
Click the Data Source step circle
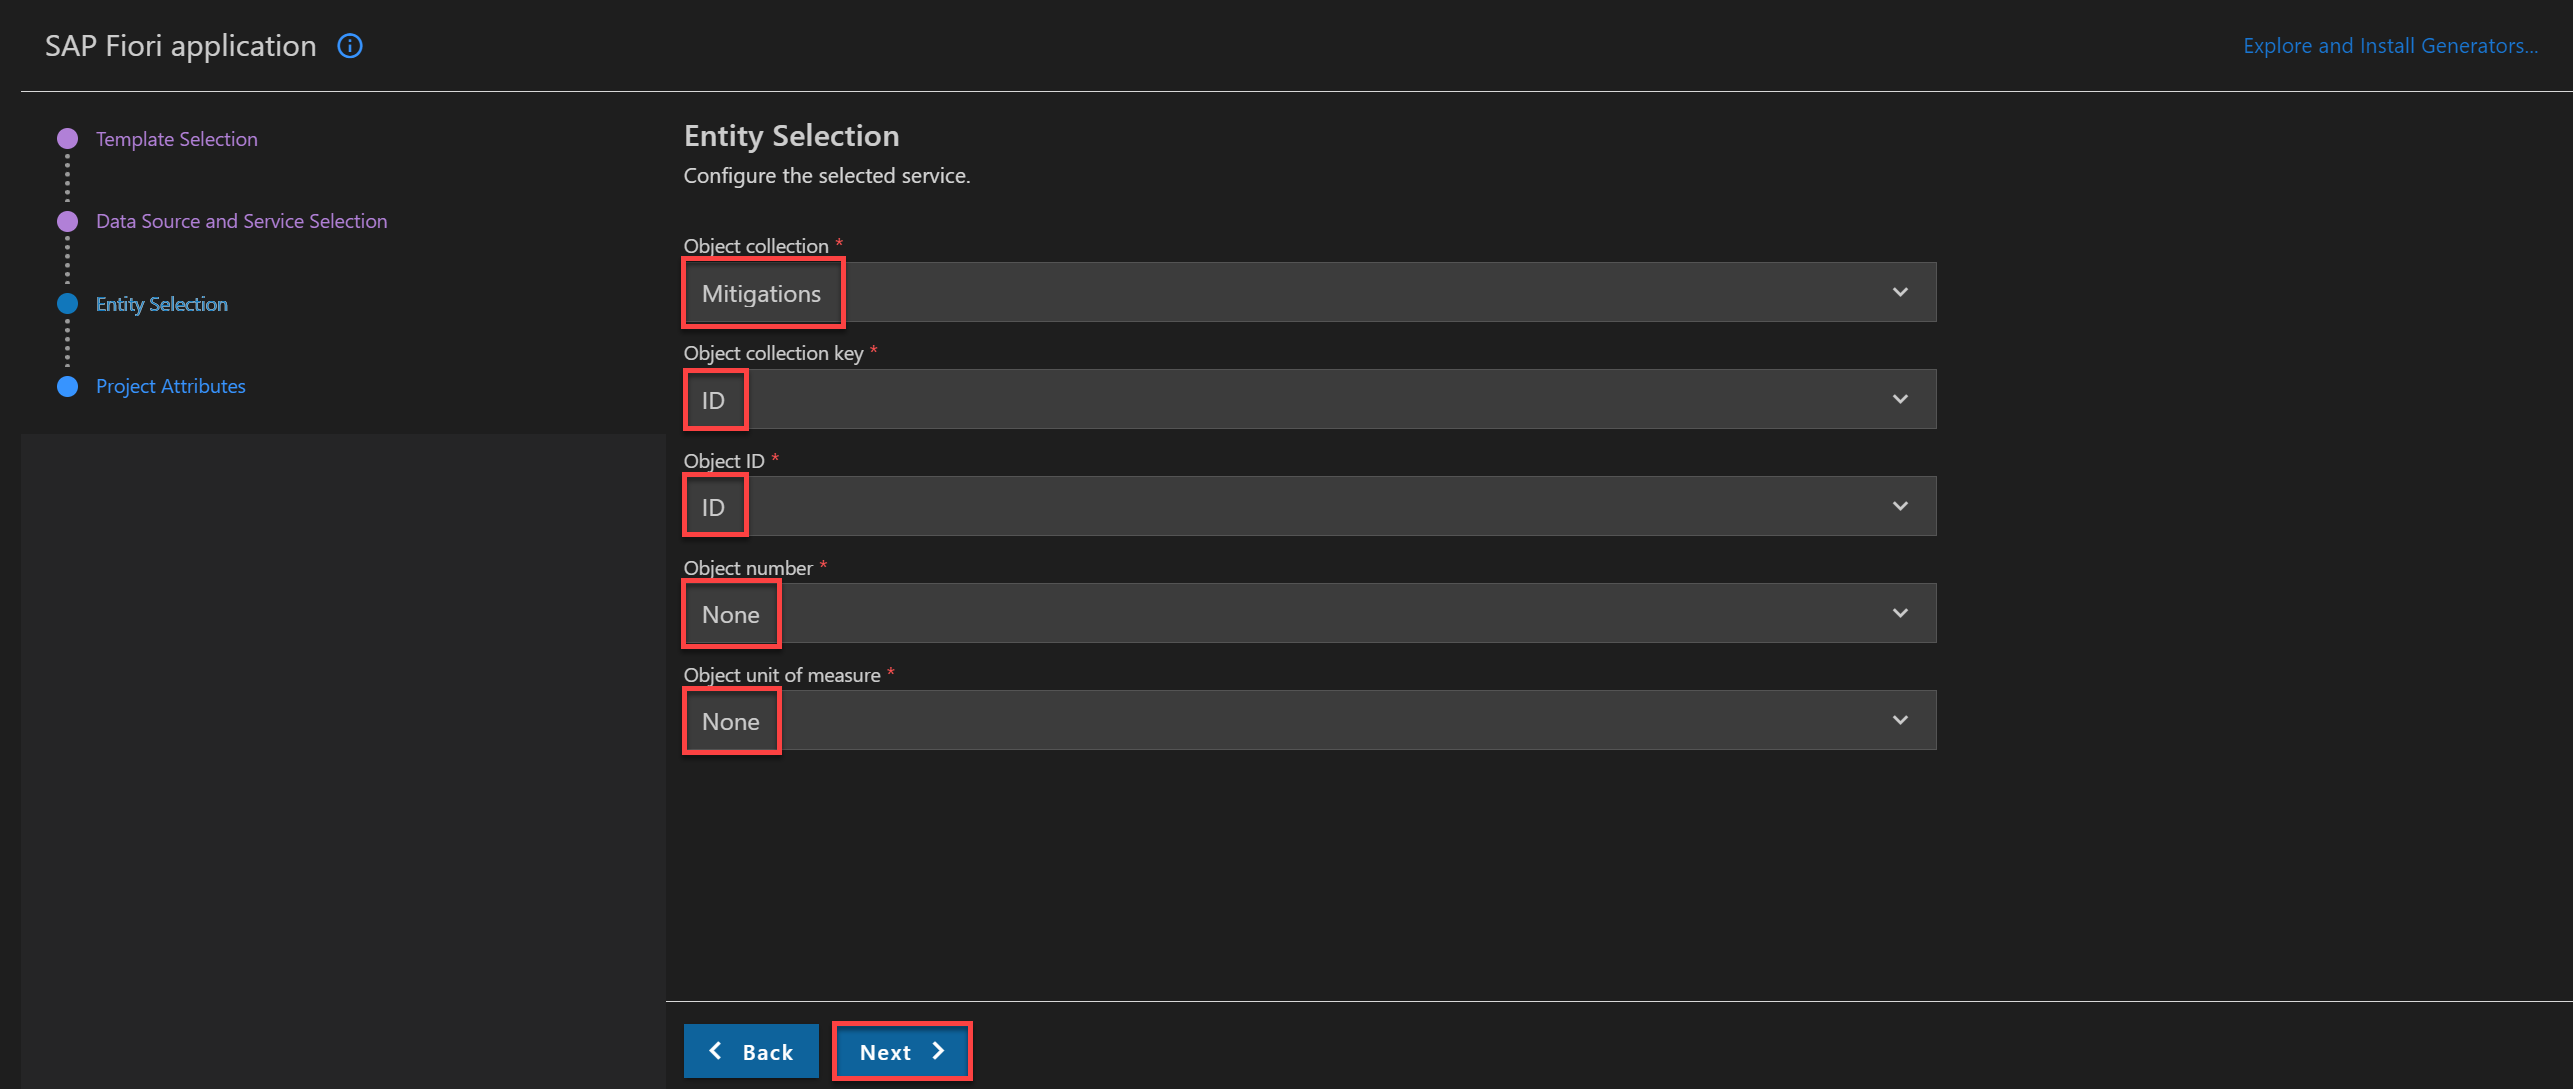click(68, 221)
